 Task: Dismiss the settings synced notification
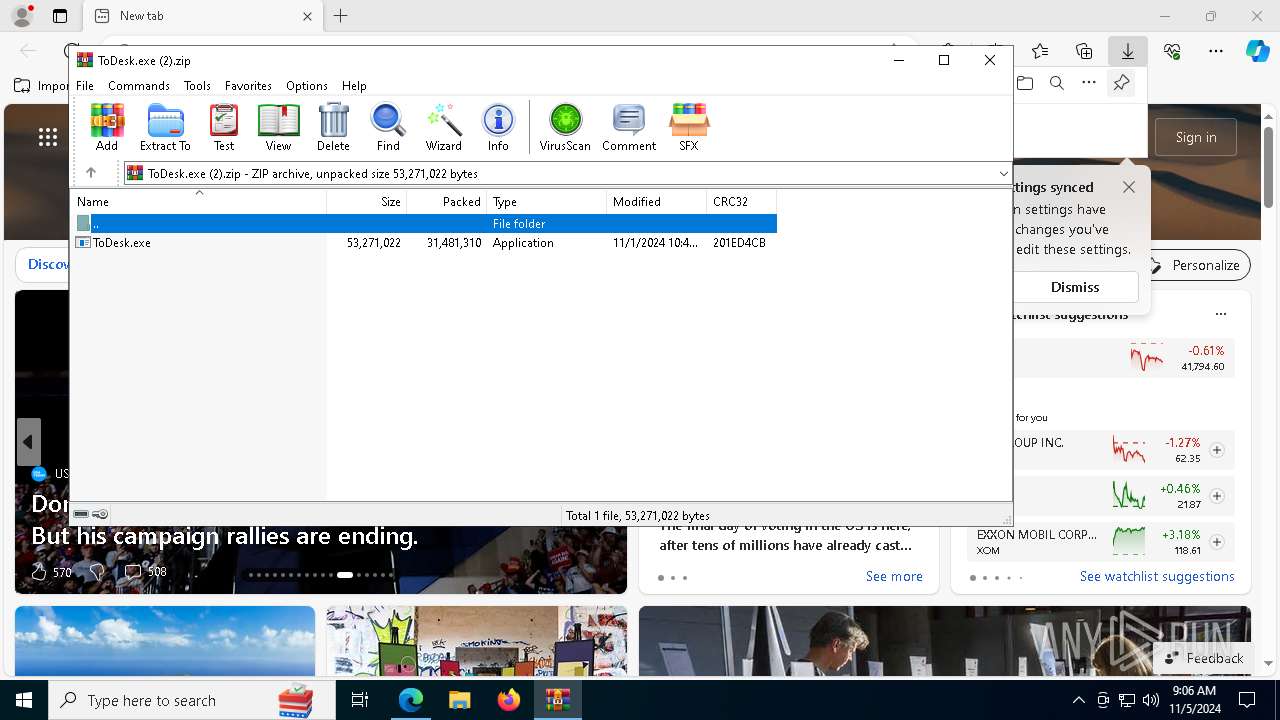pyautogui.click(x=1075, y=287)
